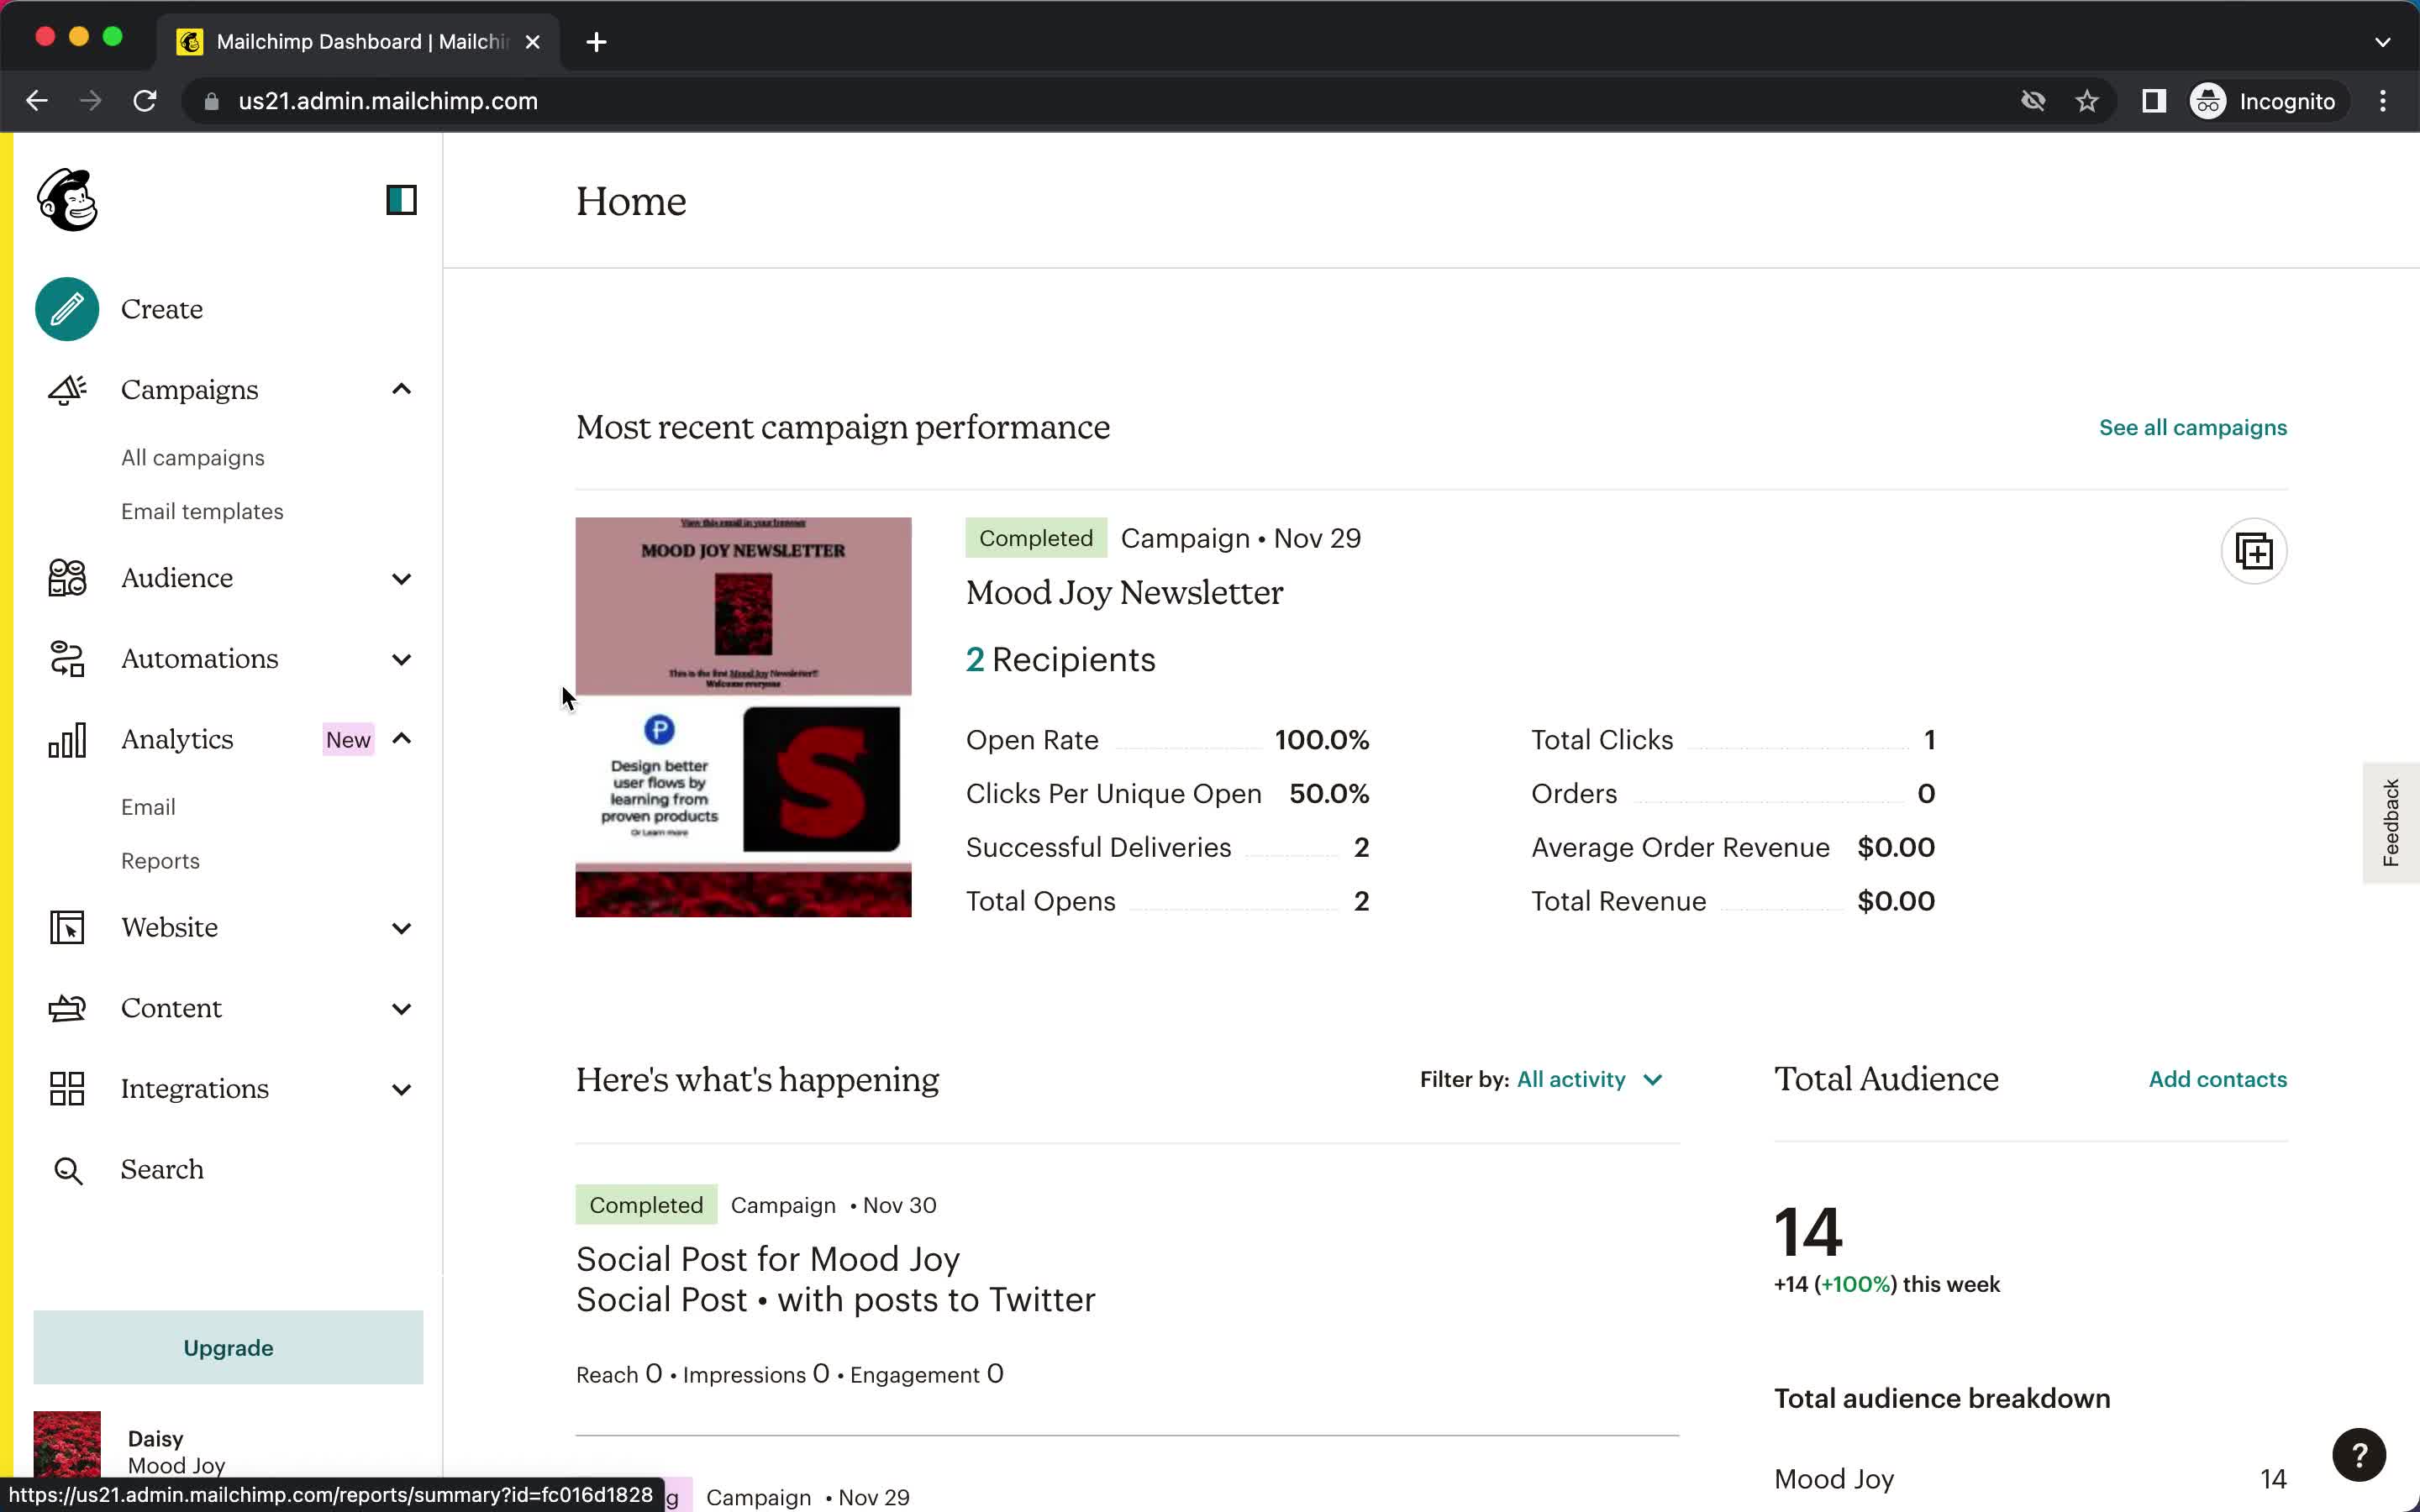
Task: Select Email templates menu item
Action: (203, 511)
